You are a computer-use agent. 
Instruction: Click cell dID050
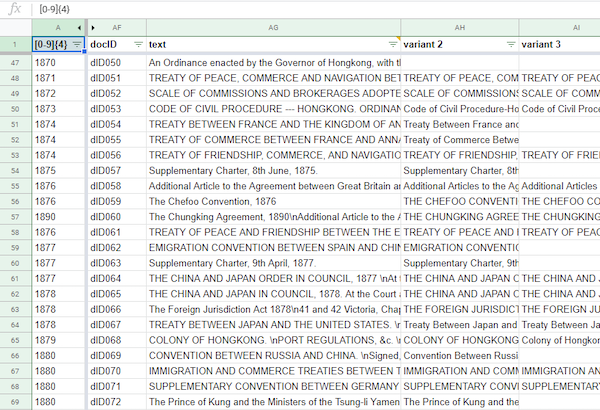[x=117, y=63]
